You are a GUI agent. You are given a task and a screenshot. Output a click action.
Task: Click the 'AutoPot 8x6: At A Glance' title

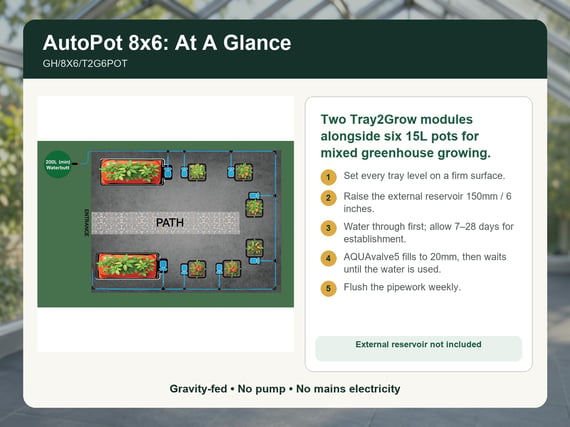pyautogui.click(x=167, y=43)
